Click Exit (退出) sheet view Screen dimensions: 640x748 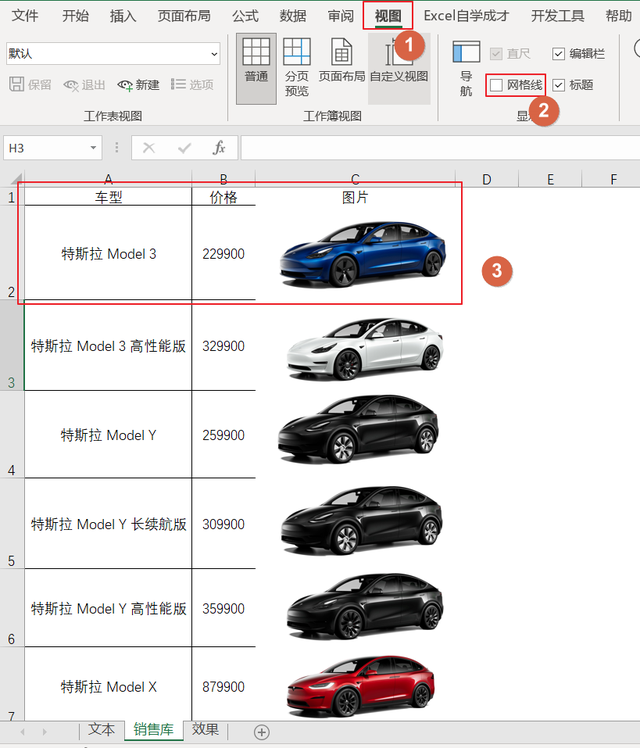pos(84,85)
